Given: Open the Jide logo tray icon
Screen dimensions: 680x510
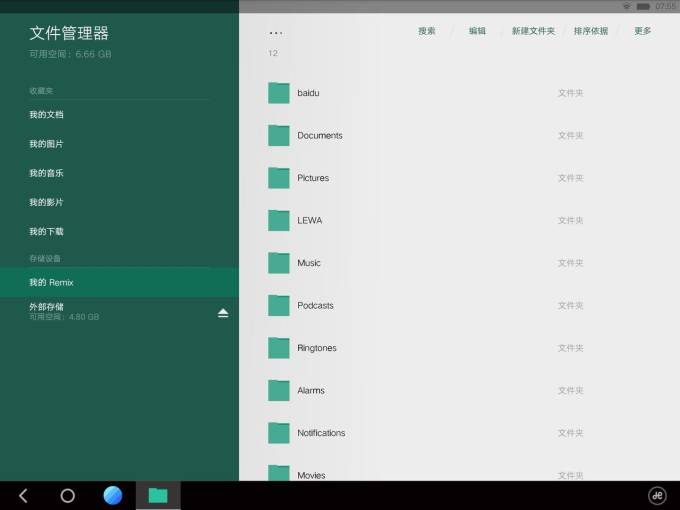Looking at the screenshot, I should click(657, 495).
